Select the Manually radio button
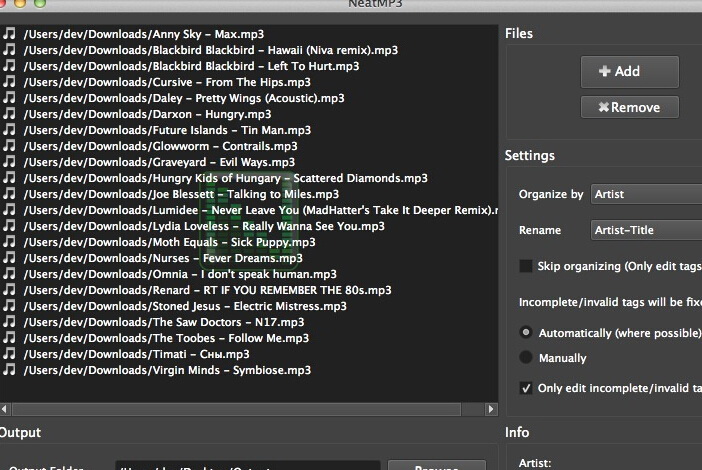Viewport: 702px width, 470px height. pyautogui.click(x=526, y=357)
